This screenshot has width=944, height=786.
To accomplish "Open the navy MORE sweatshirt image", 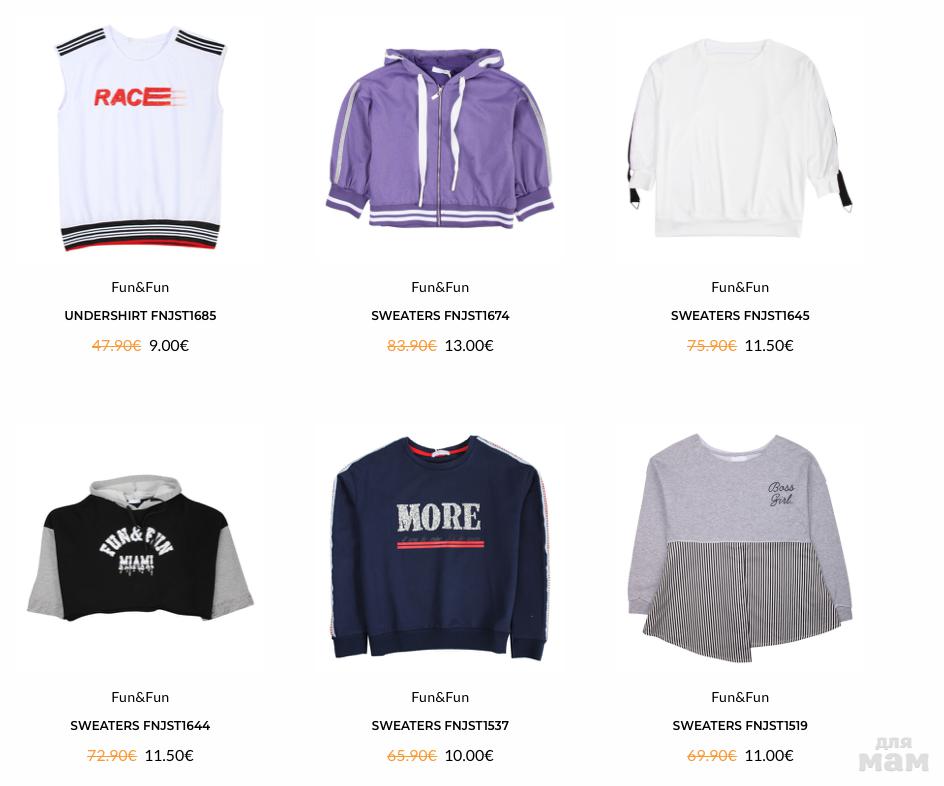I will 440,548.
